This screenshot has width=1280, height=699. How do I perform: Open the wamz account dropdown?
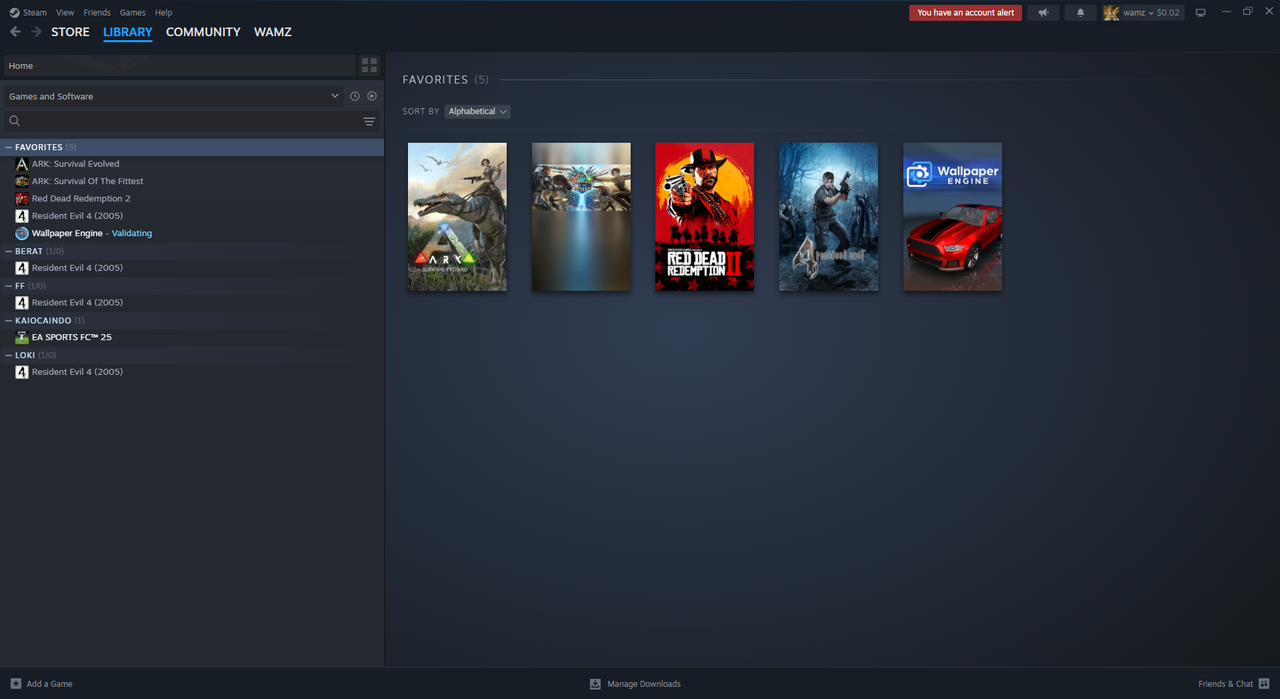pyautogui.click(x=1151, y=13)
